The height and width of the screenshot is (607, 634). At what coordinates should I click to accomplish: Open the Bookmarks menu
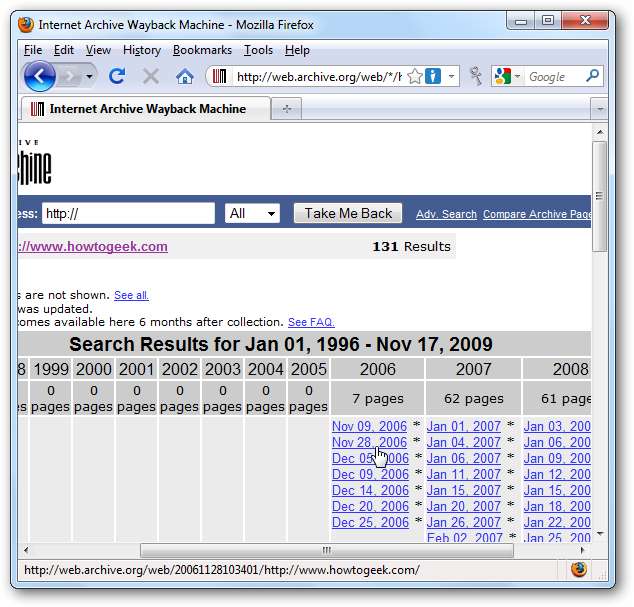[202, 50]
